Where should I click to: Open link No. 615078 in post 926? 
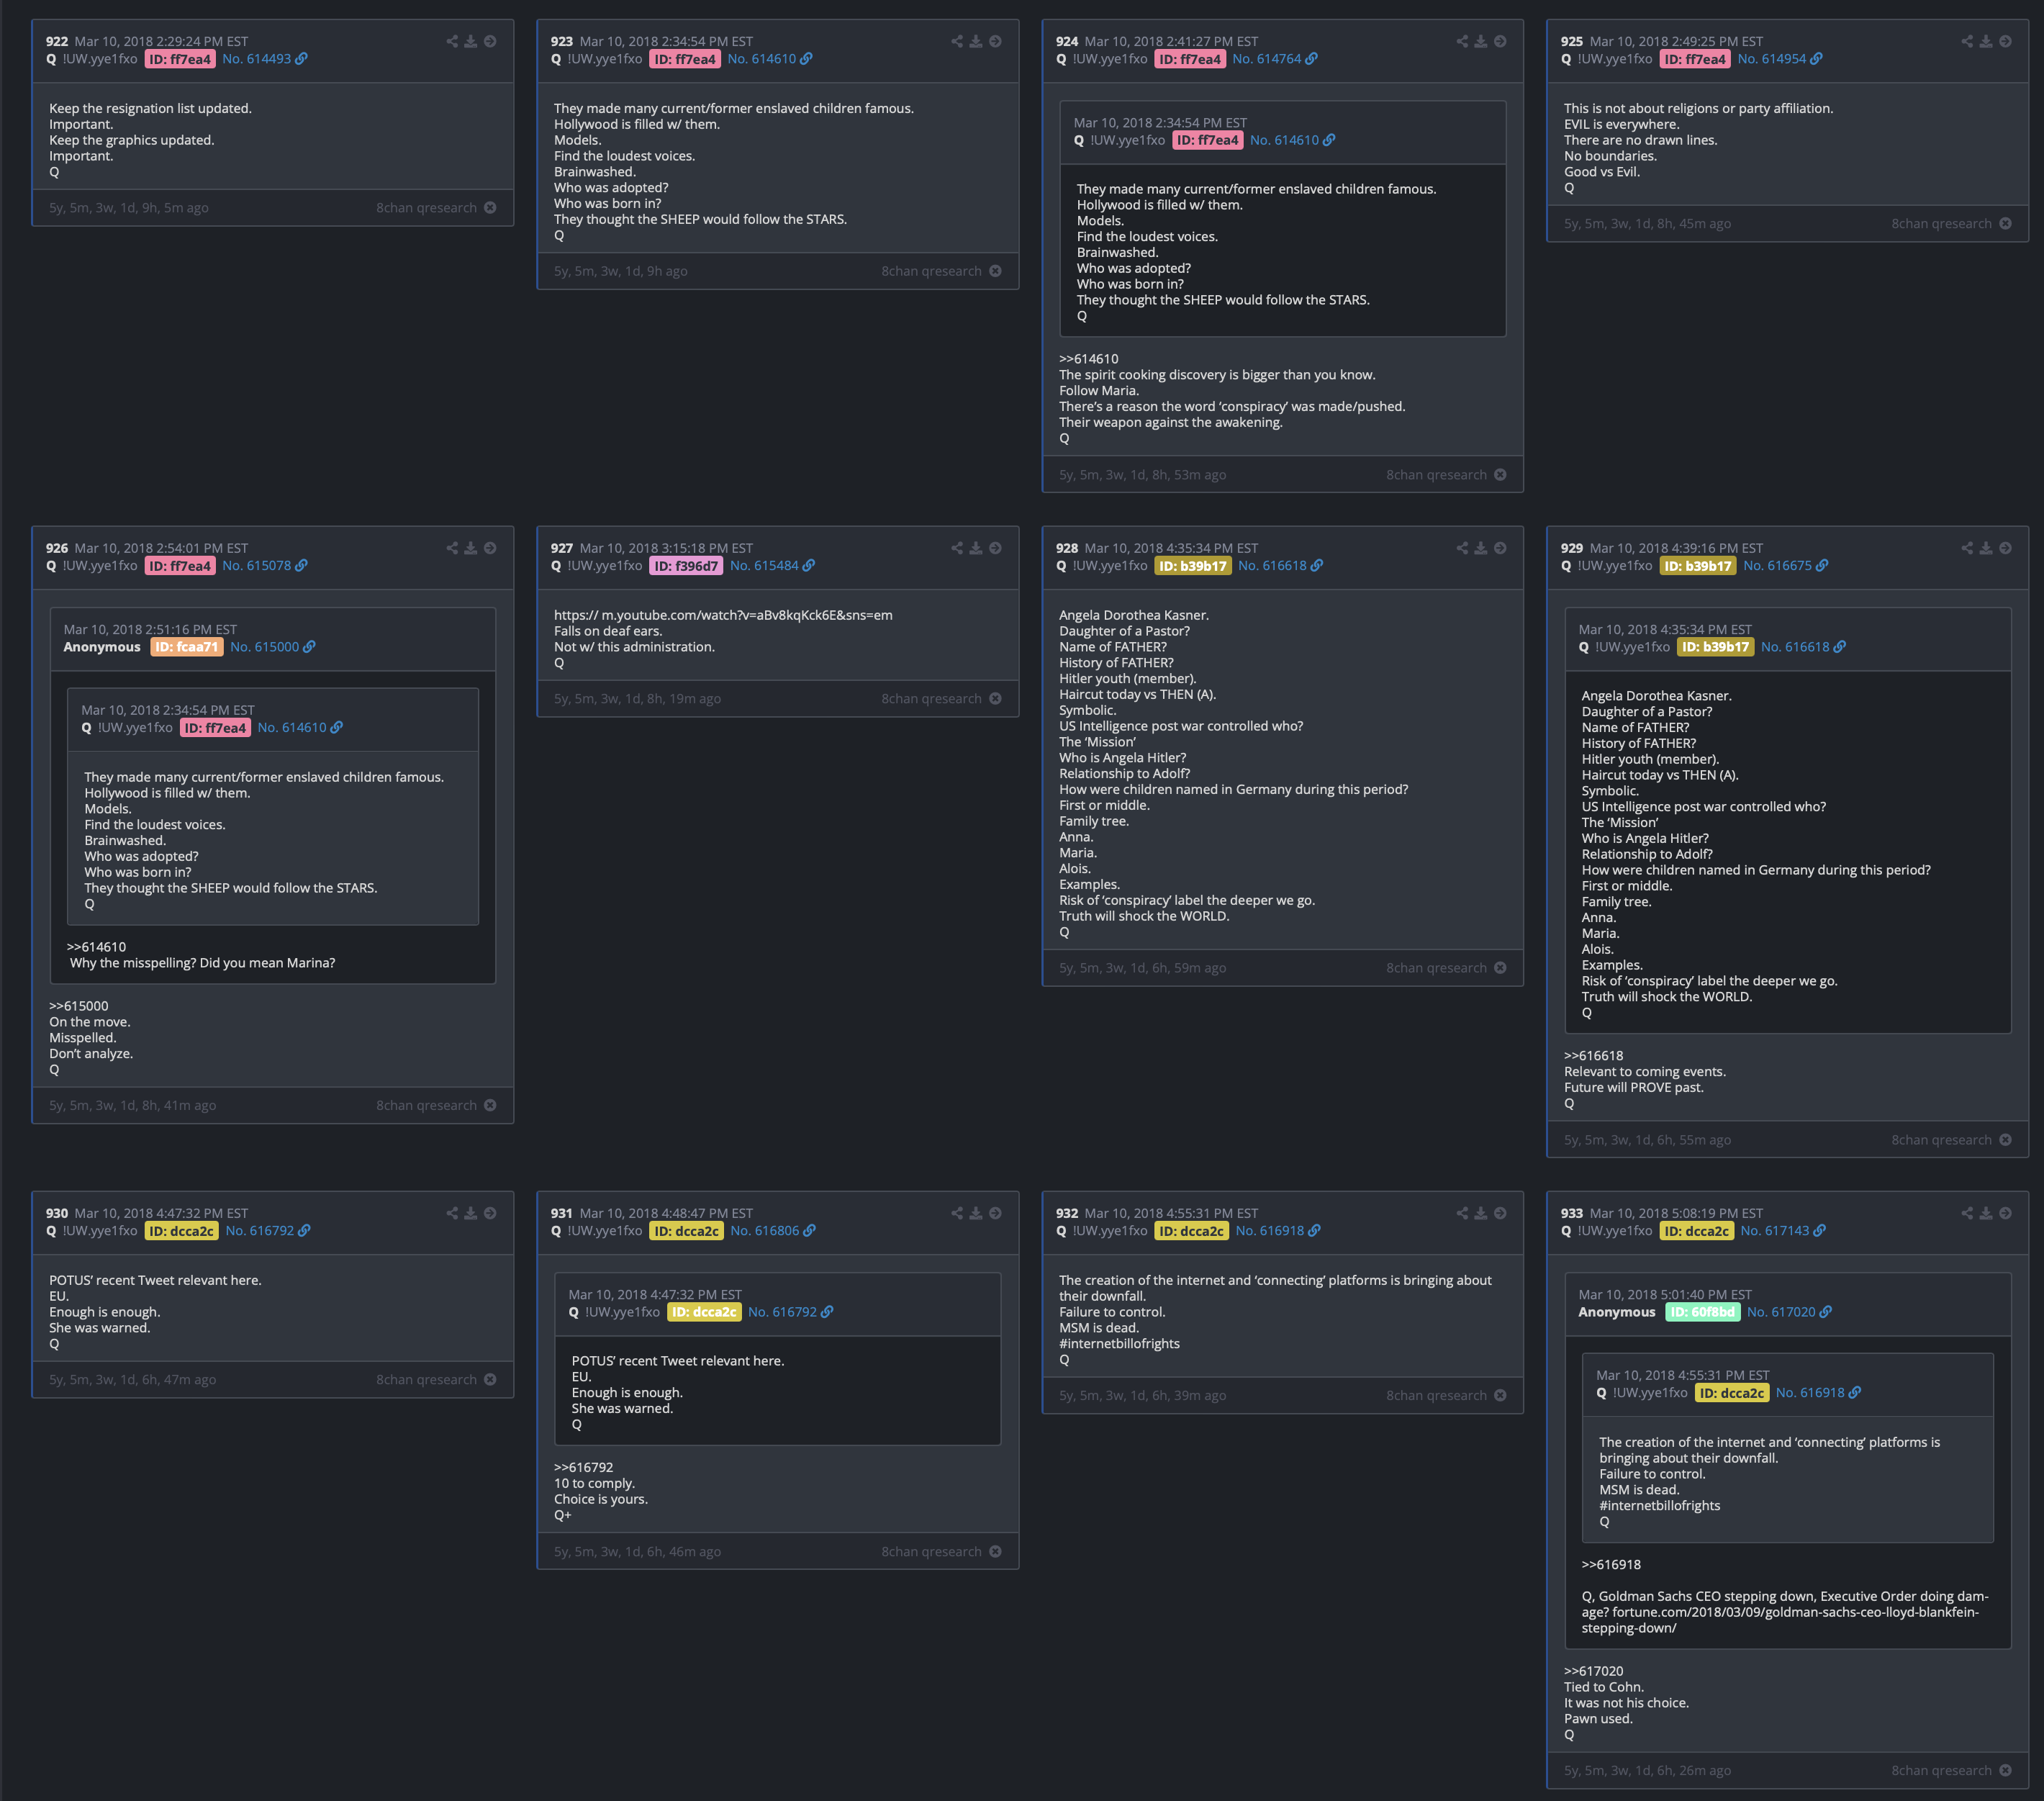click(x=264, y=566)
